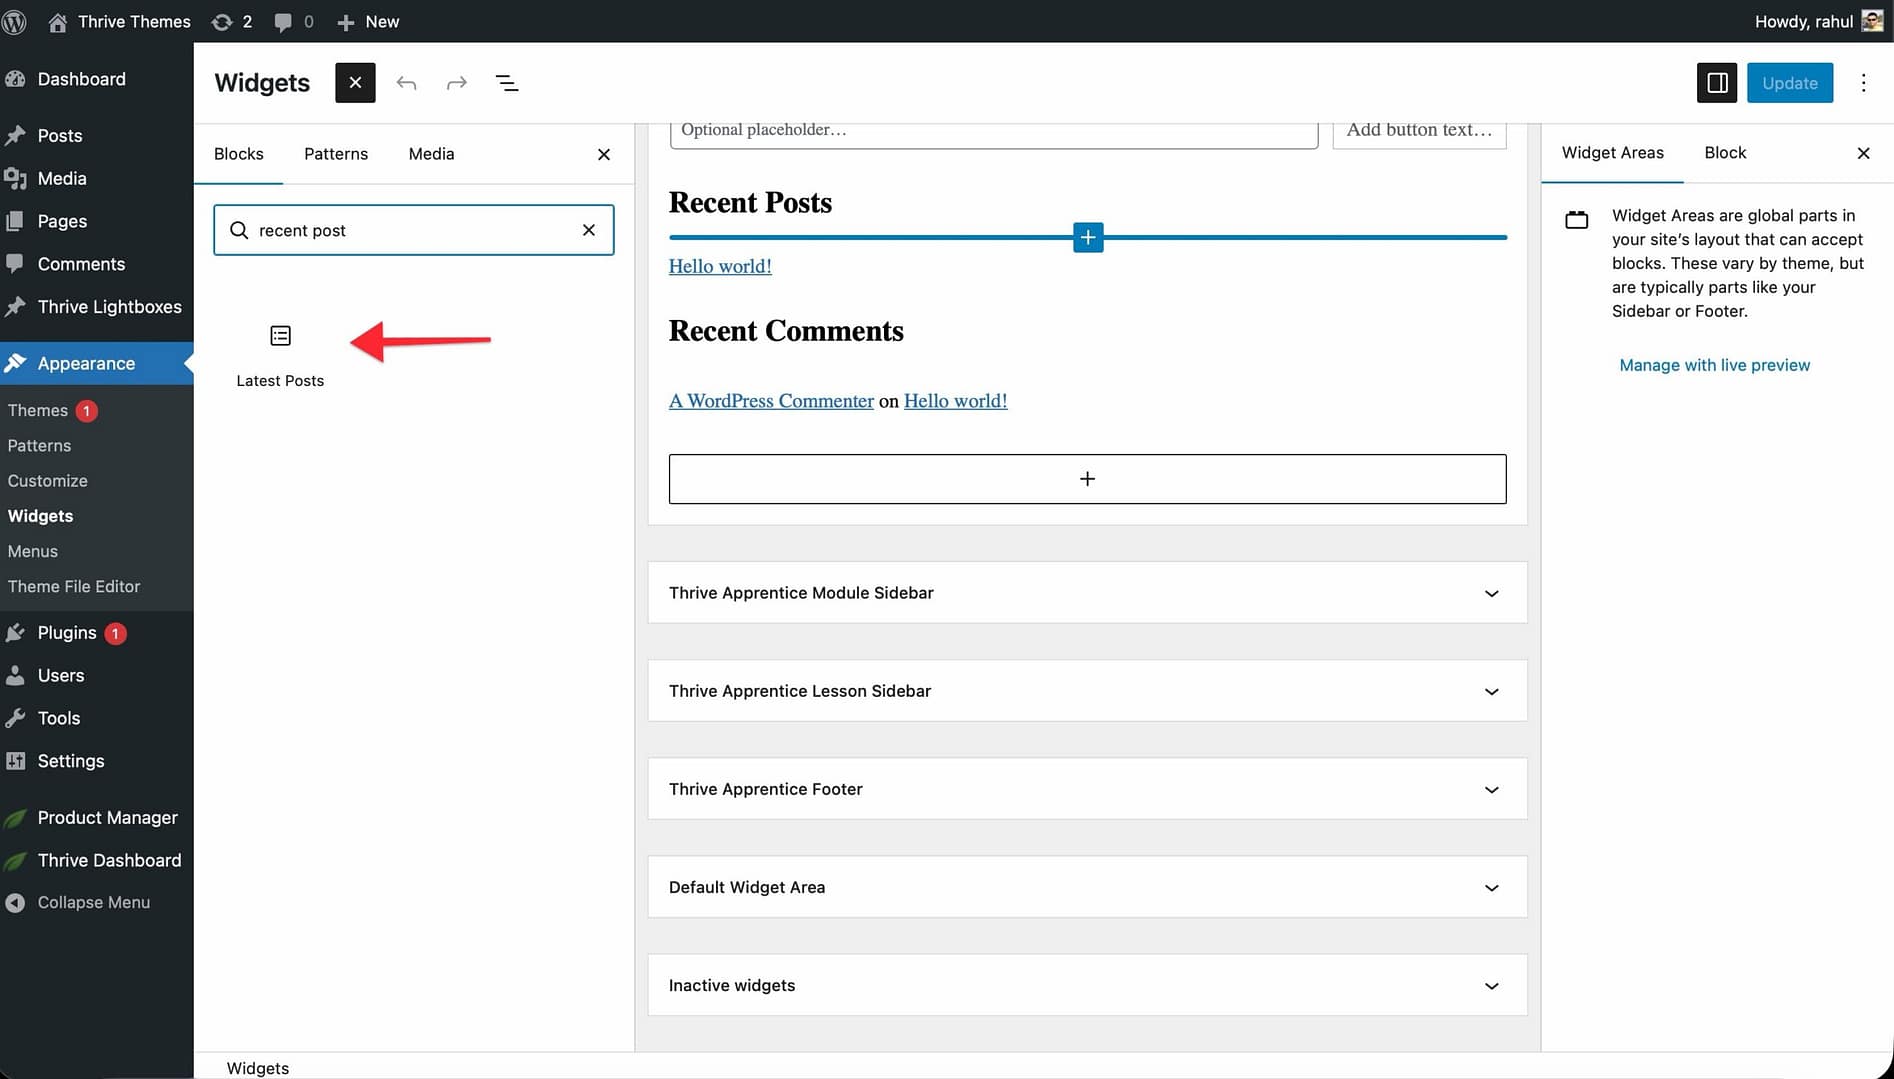Image resolution: width=1894 pixels, height=1079 pixels.
Task: Click the recent post search field
Action: 410,230
